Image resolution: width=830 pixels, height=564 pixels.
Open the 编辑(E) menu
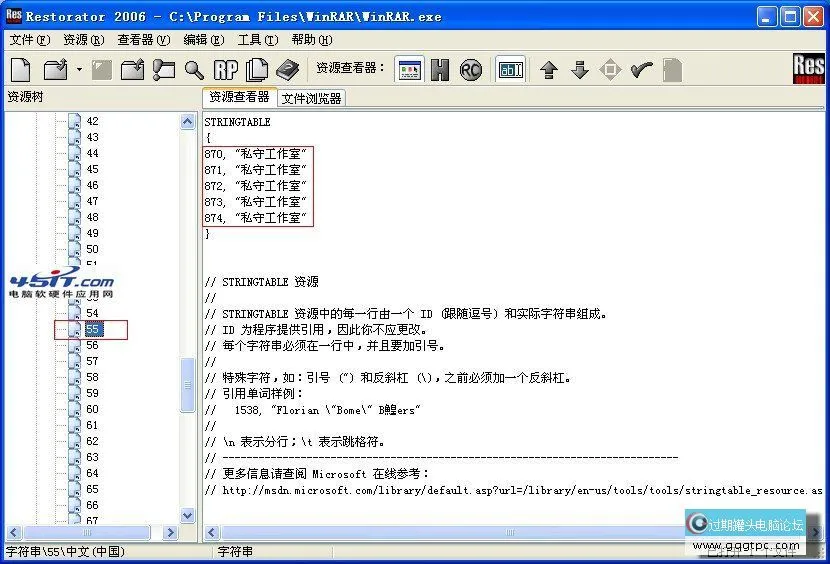(x=204, y=40)
